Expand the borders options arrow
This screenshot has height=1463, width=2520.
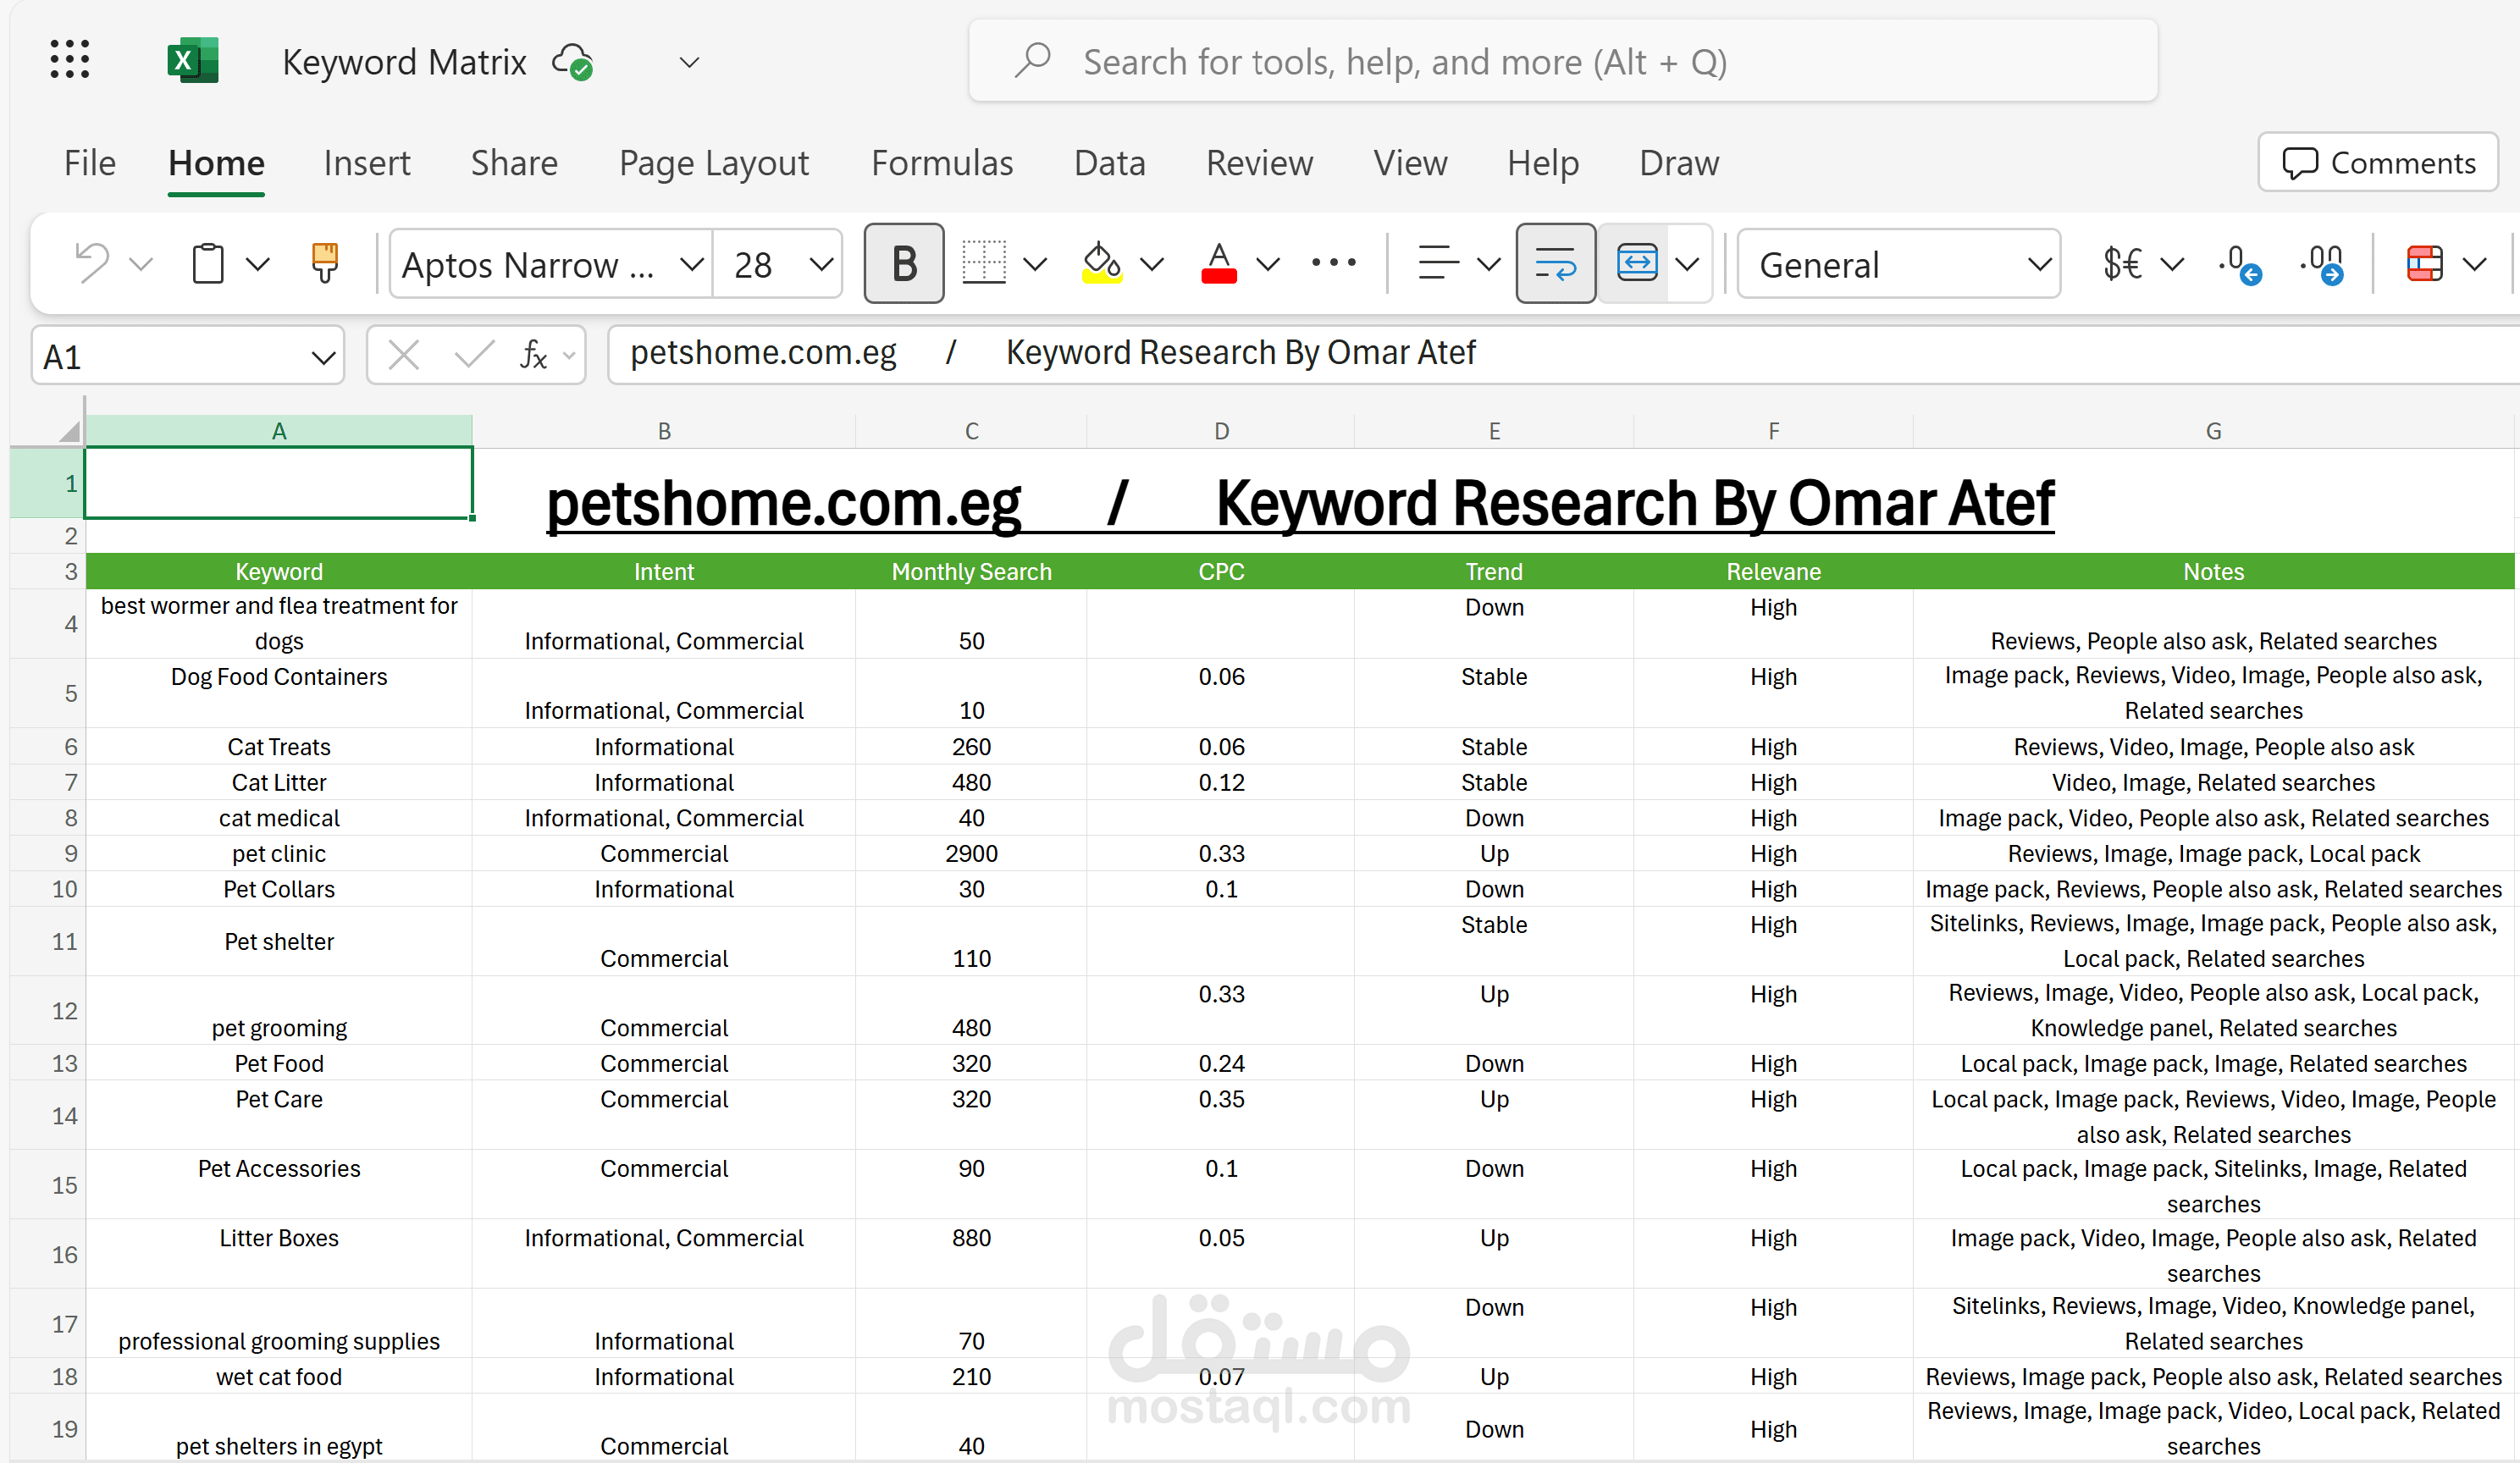point(1035,264)
